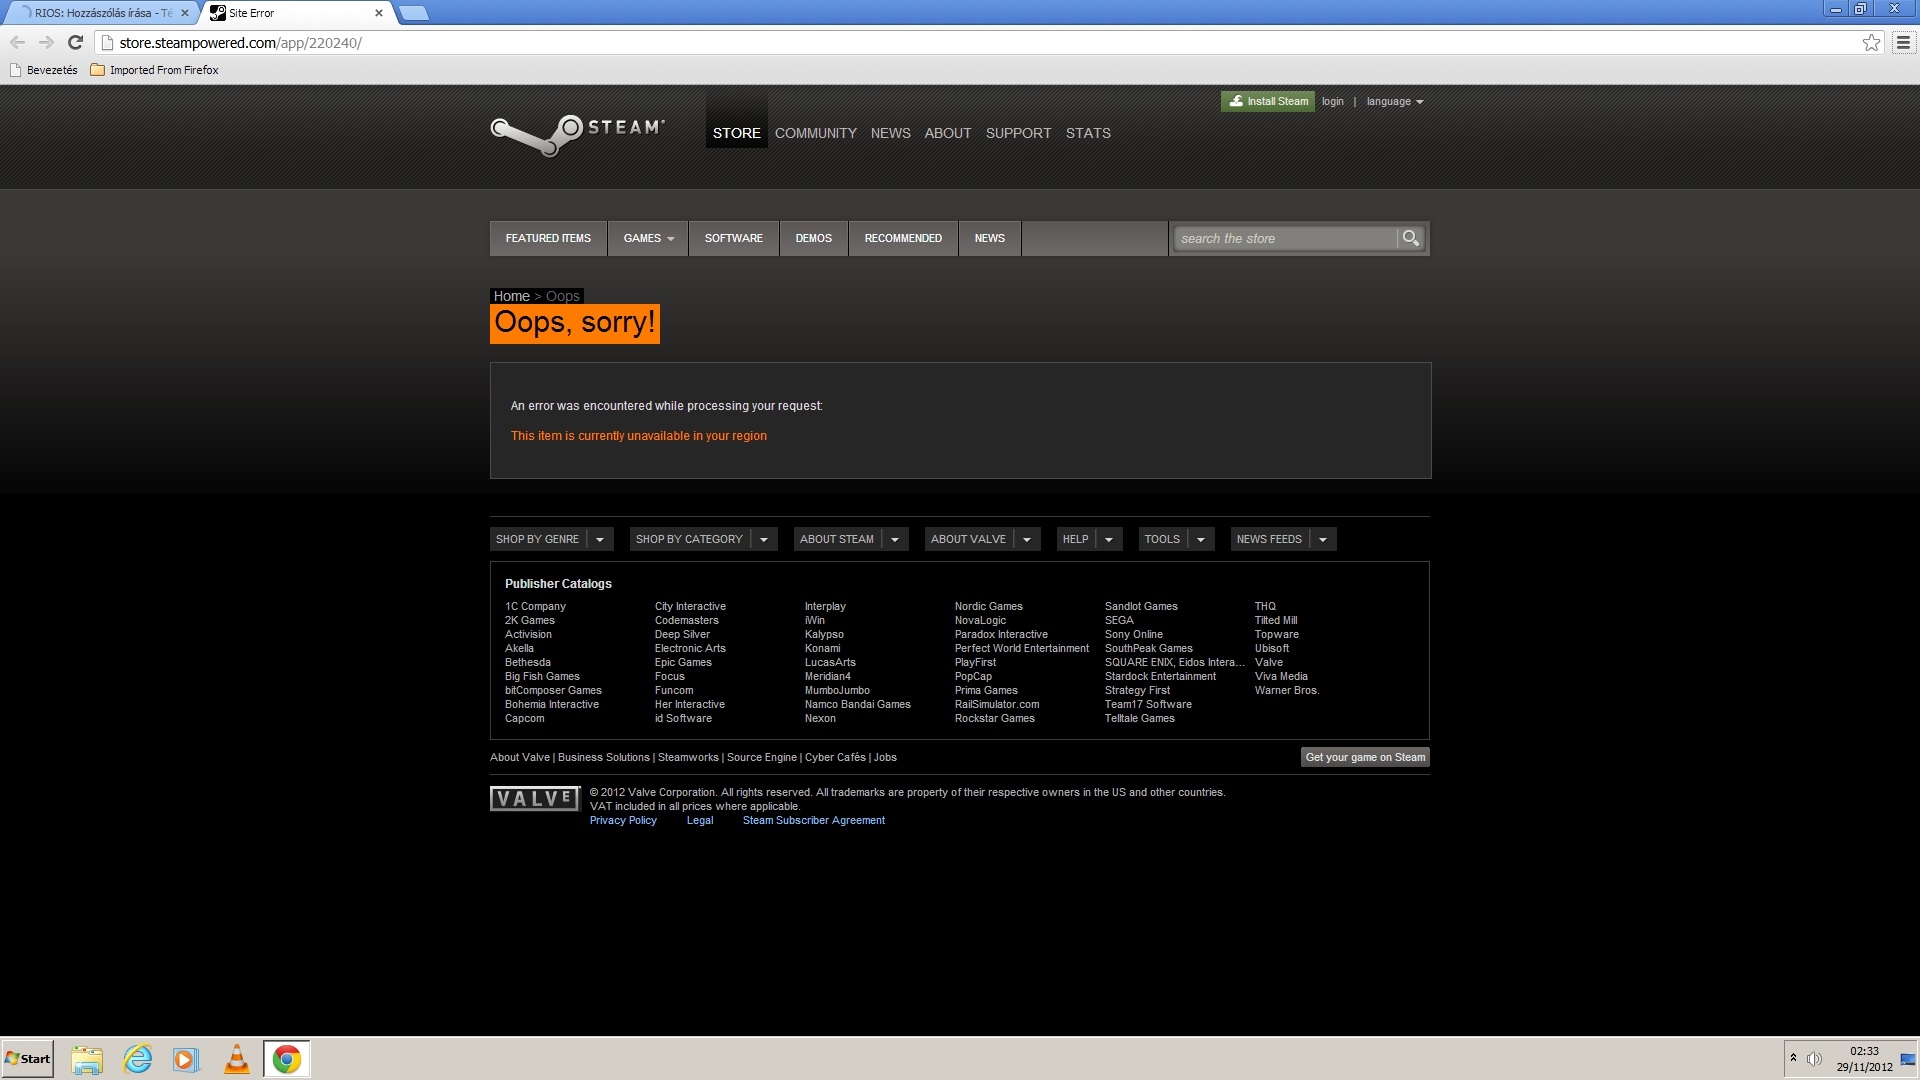
Task: Open the Chrome menu icon
Action: coord(1903,42)
